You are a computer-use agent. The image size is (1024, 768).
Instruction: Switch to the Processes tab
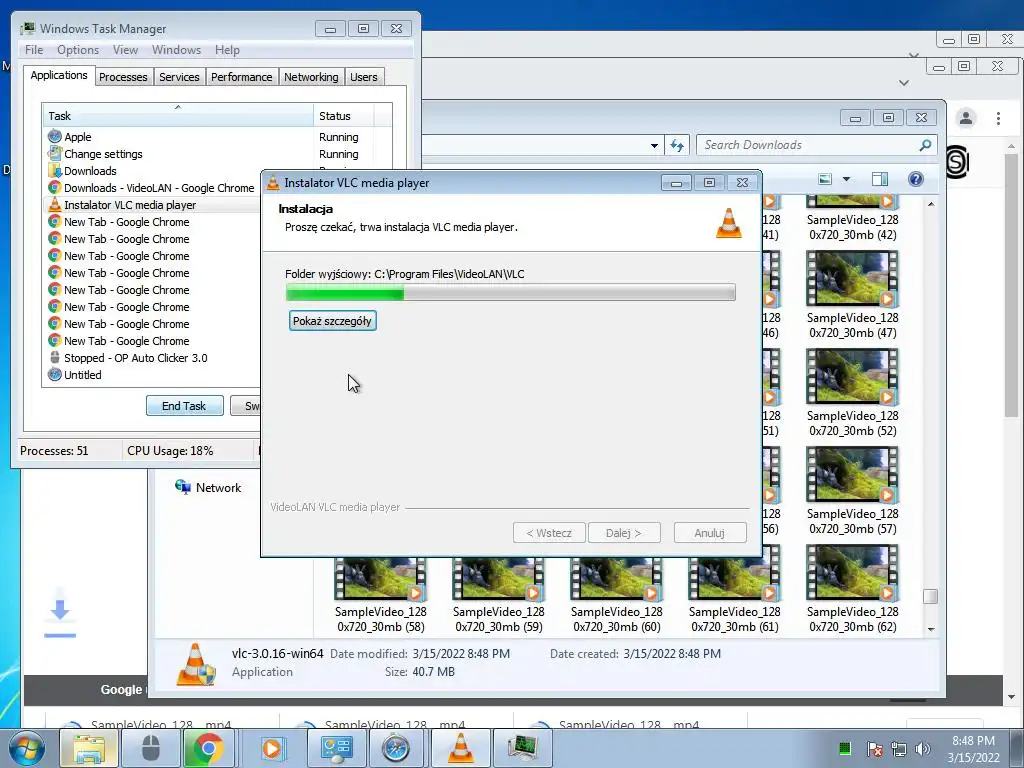point(123,77)
